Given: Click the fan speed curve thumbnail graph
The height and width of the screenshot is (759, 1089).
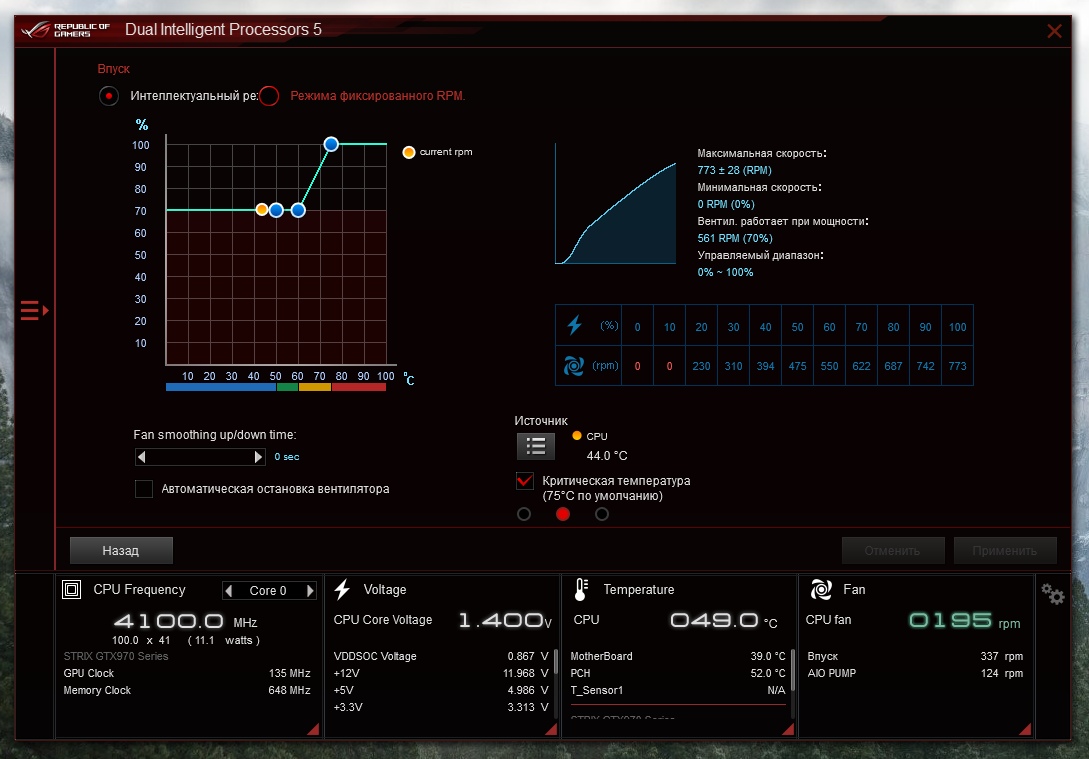Looking at the screenshot, I should click(x=615, y=203).
